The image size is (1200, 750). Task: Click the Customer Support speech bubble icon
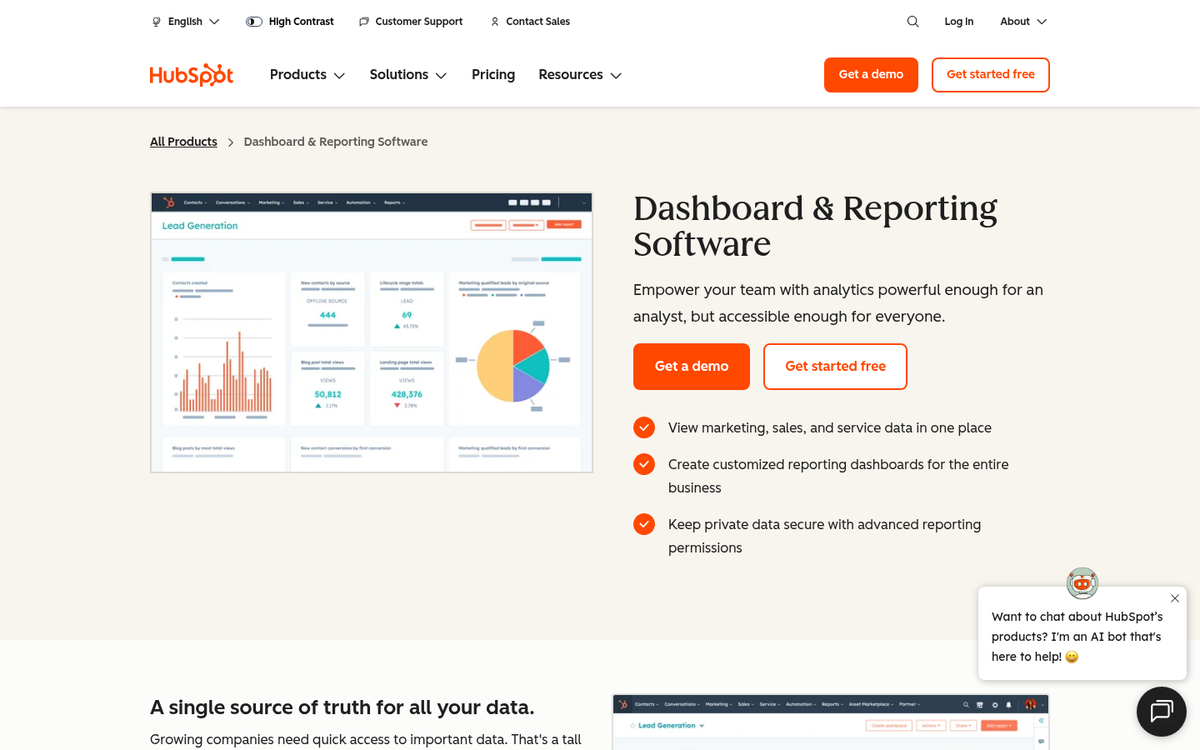(362, 21)
